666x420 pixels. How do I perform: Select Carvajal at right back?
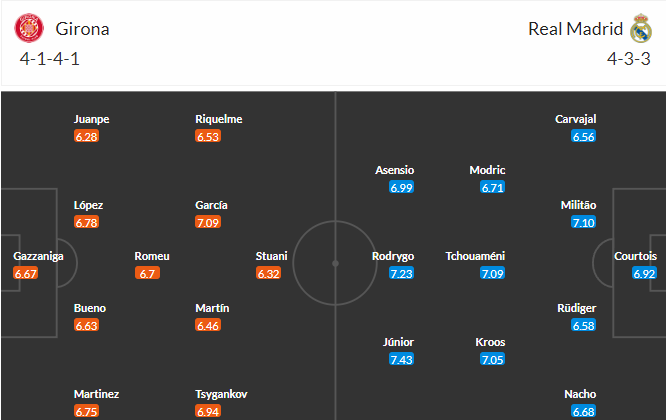pyautogui.click(x=576, y=119)
